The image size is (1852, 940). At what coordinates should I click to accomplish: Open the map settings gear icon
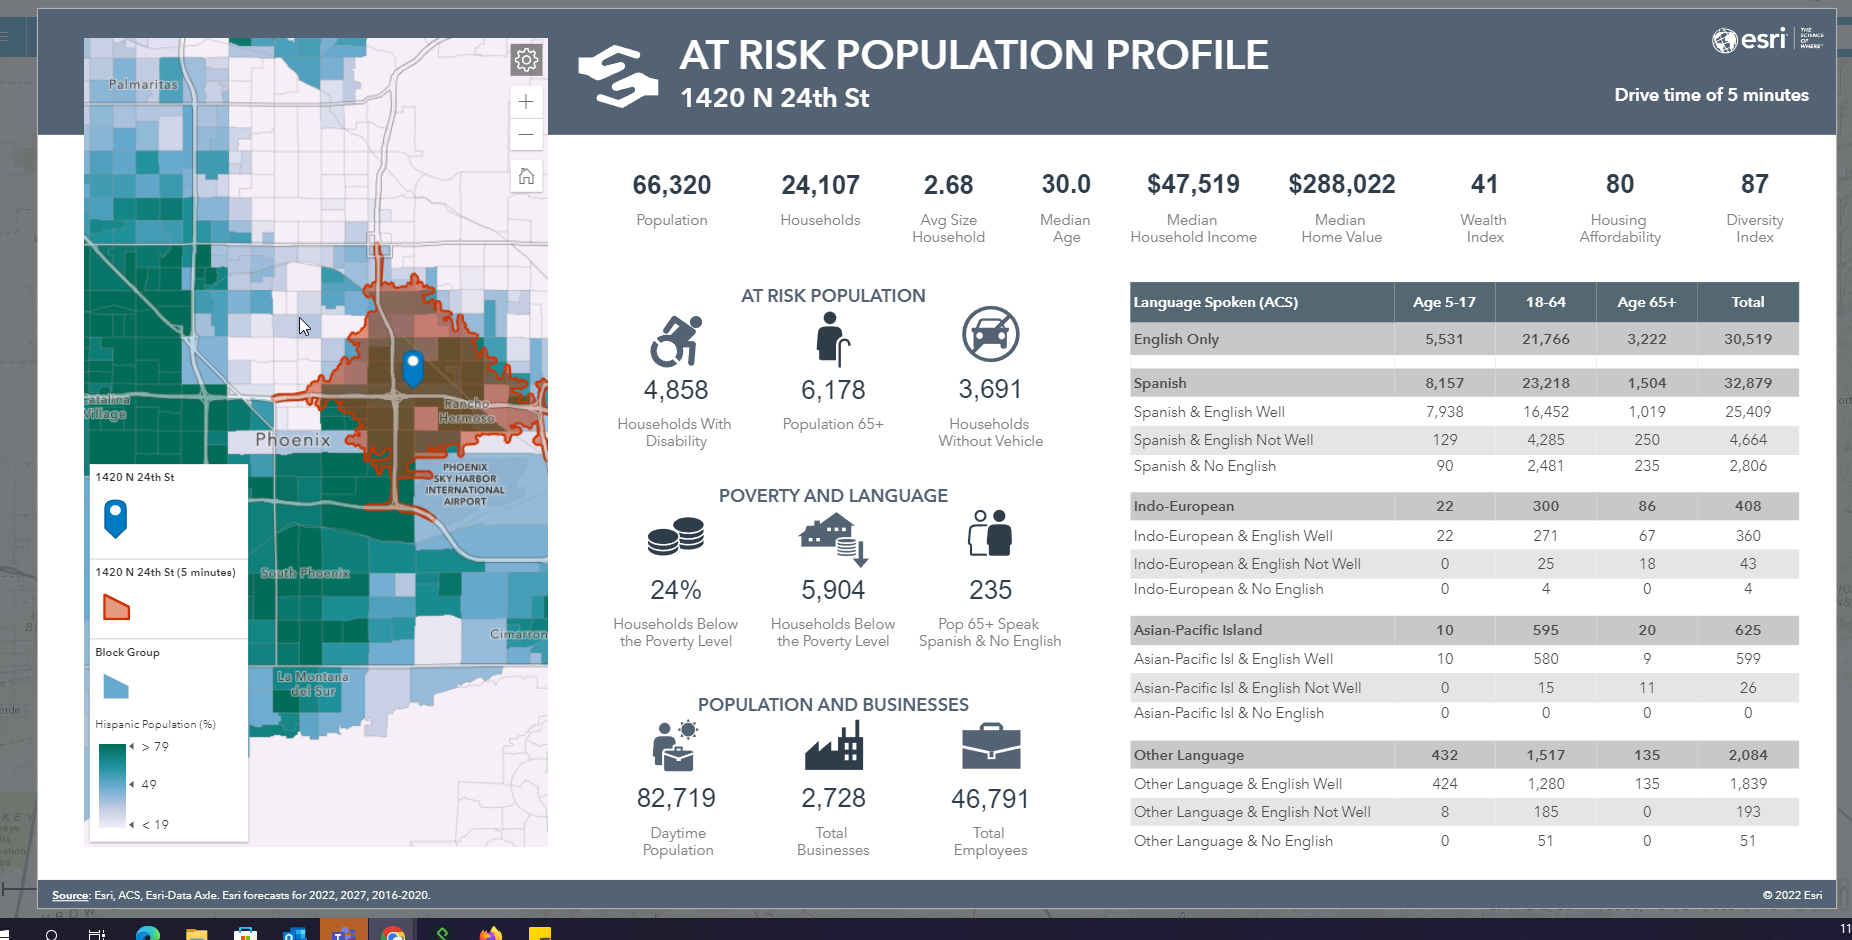(x=525, y=59)
